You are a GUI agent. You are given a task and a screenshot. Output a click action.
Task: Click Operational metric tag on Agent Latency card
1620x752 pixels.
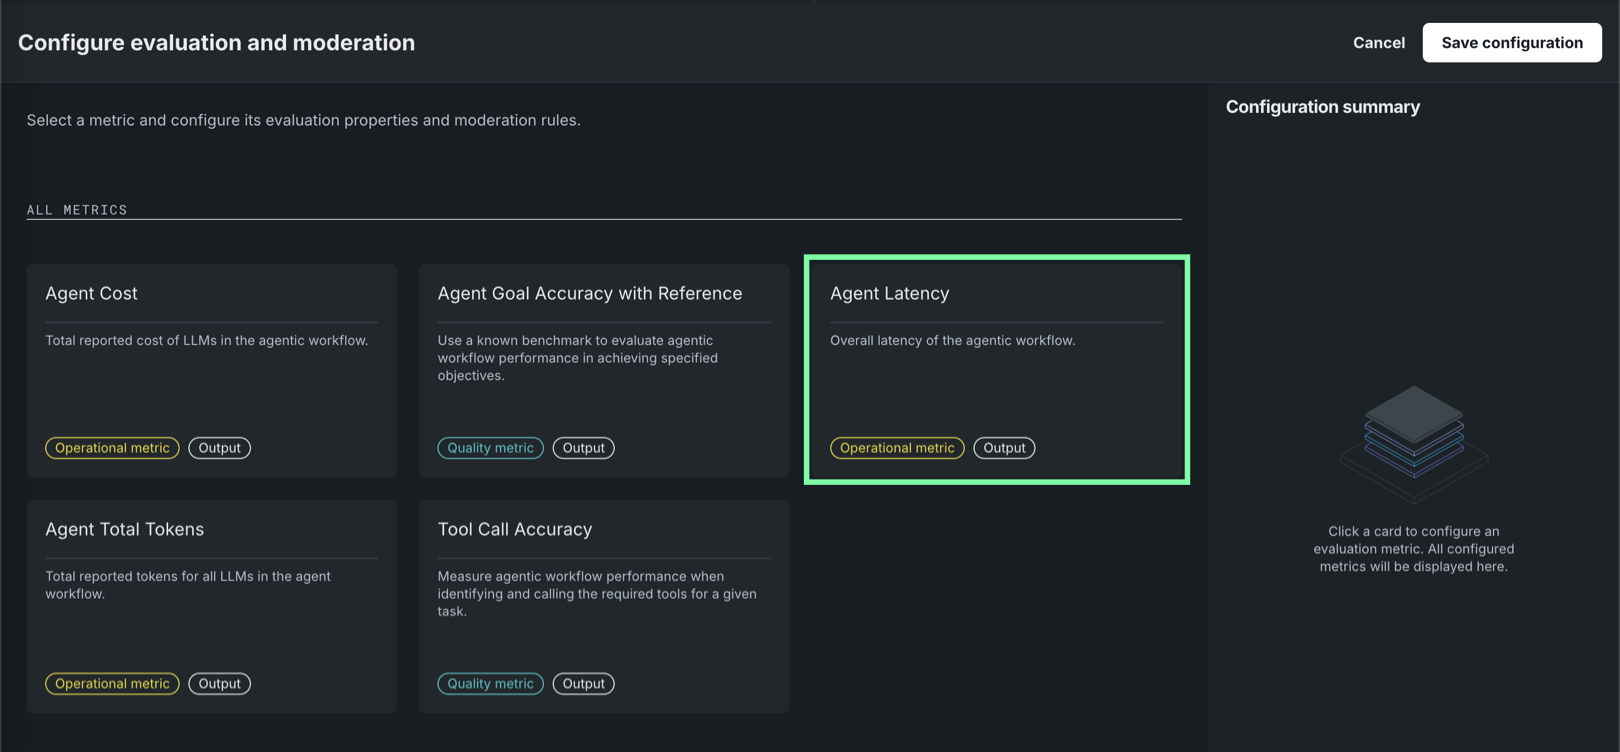[897, 448]
